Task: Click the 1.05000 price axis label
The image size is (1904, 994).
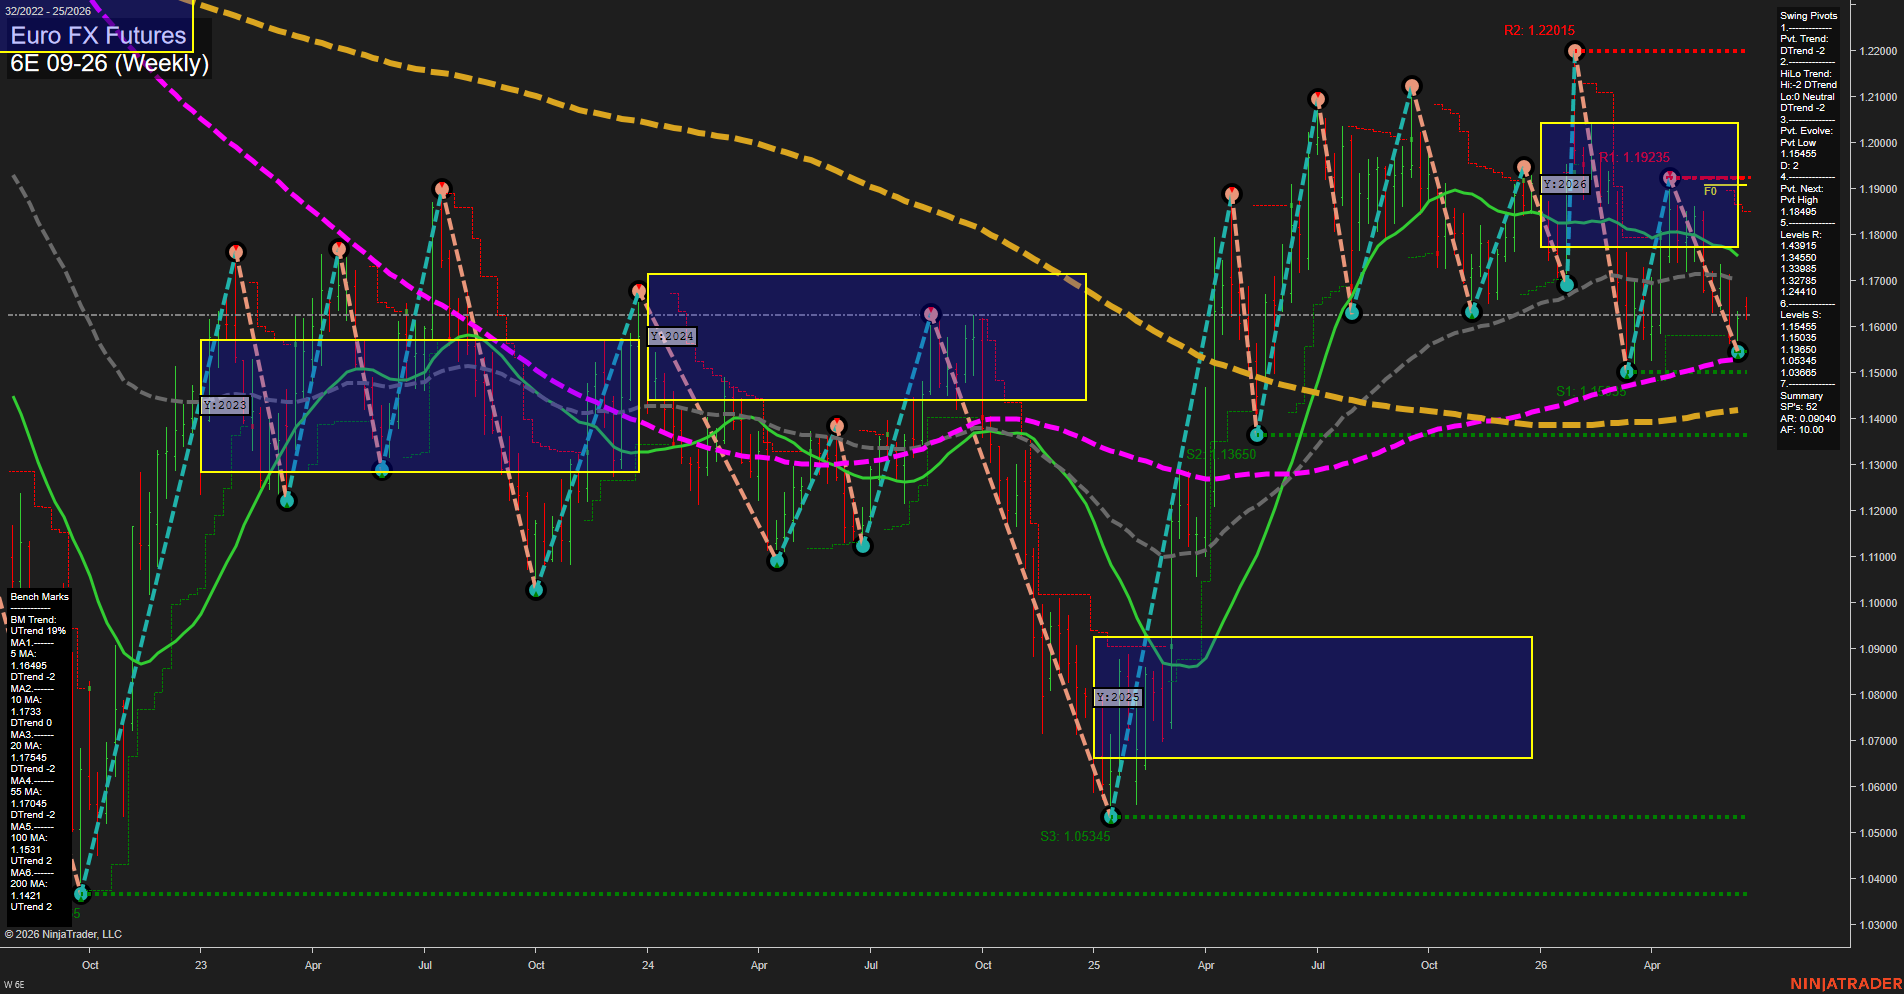Action: 1877,833
